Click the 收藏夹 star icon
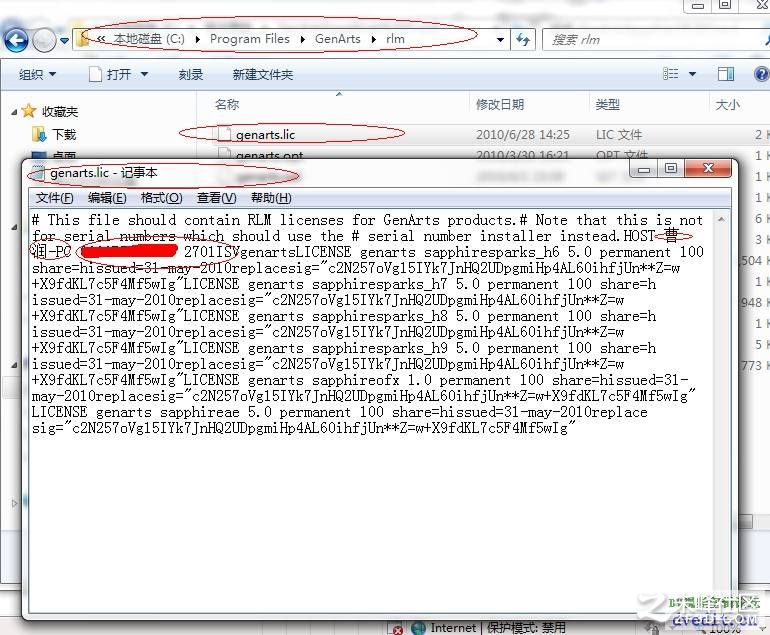 [x=29, y=111]
